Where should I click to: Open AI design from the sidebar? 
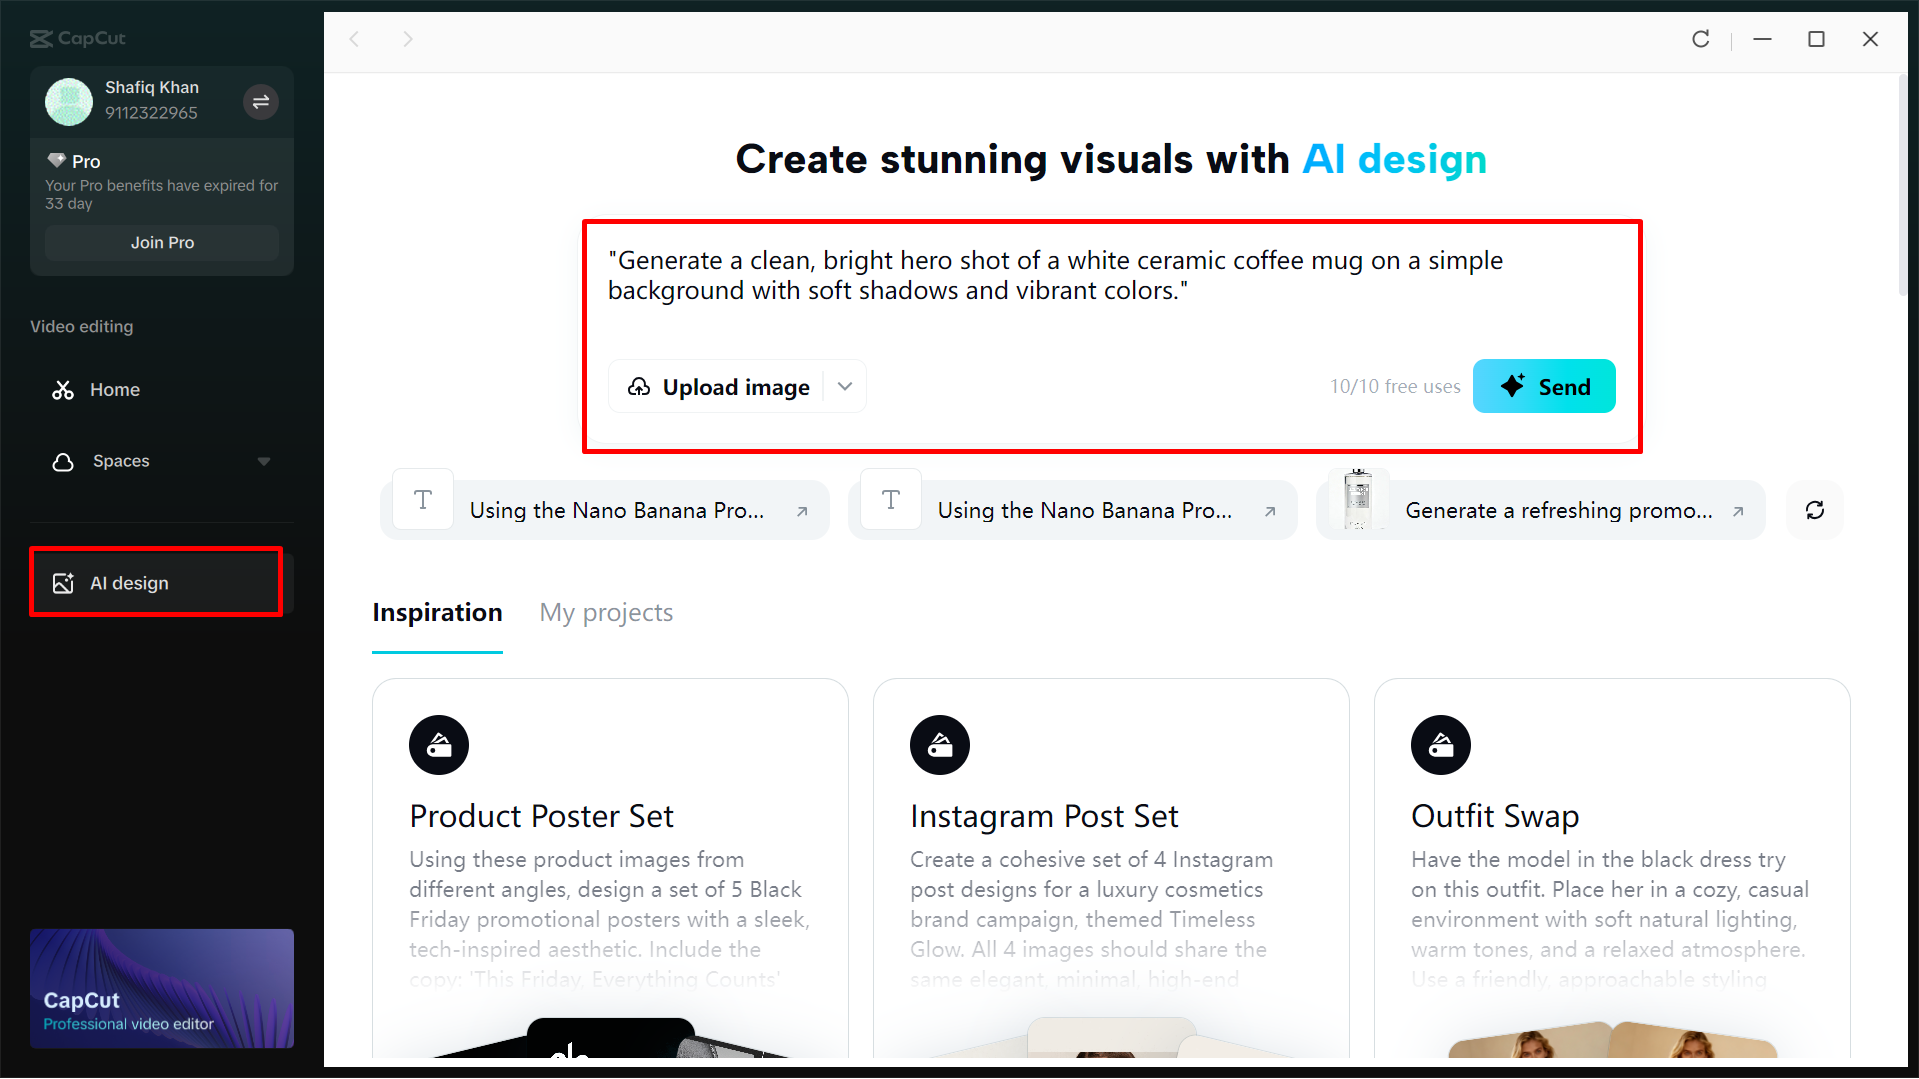point(129,582)
